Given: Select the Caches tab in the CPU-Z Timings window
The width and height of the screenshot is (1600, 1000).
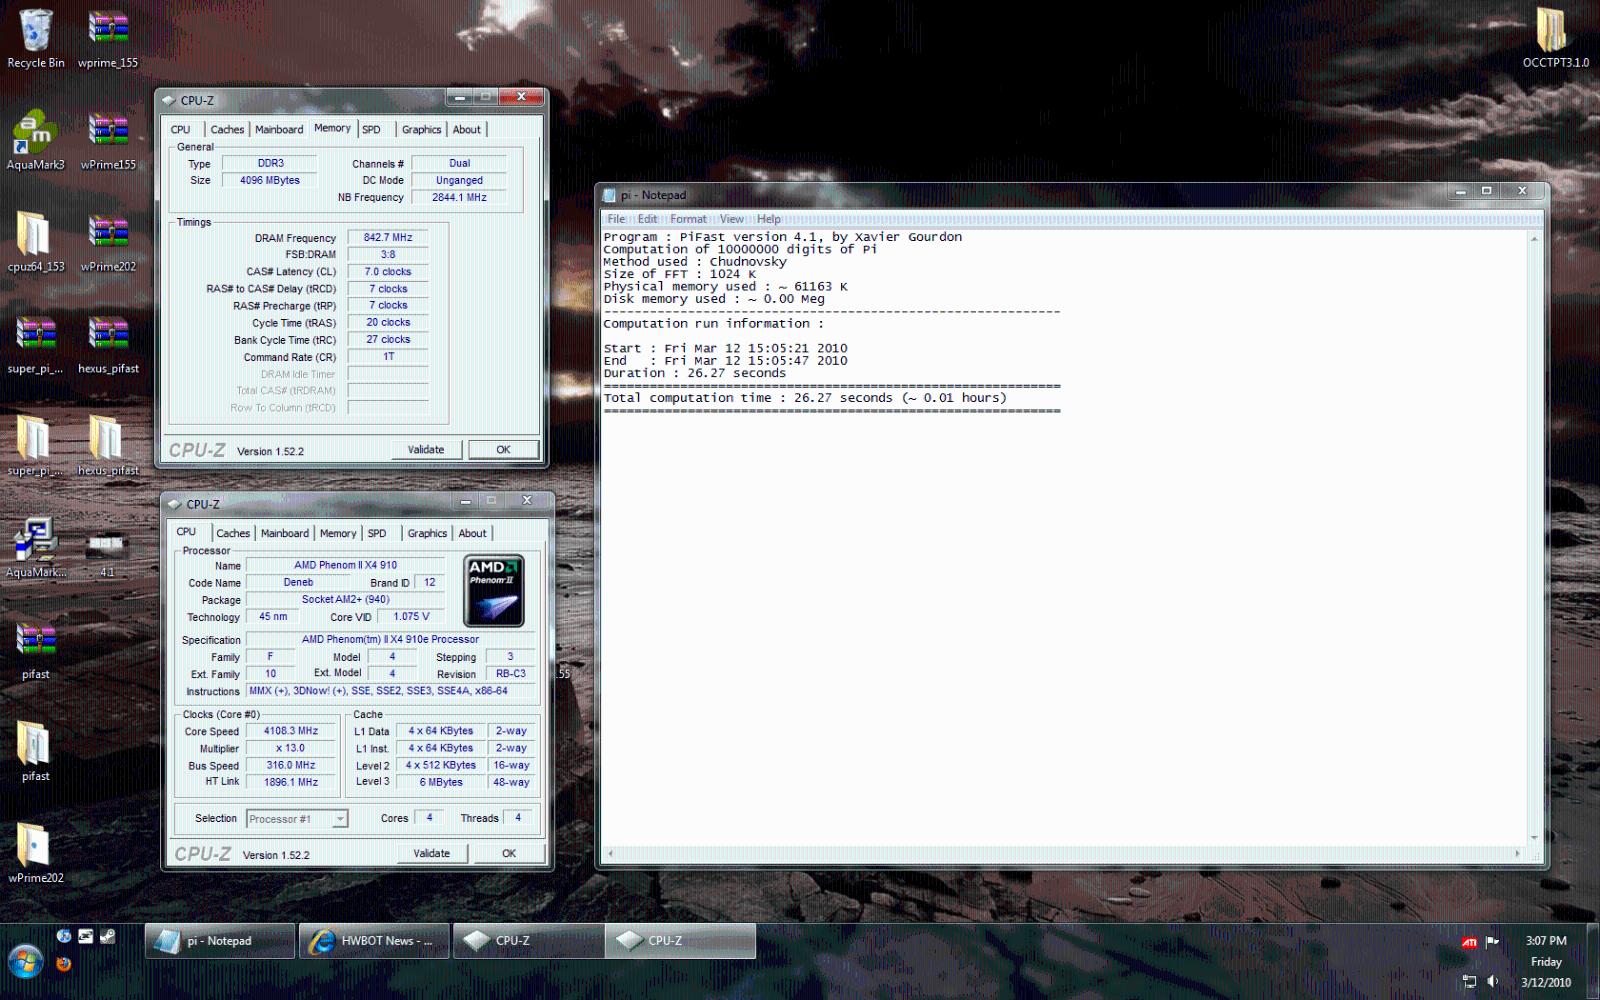Looking at the screenshot, I should click(227, 130).
